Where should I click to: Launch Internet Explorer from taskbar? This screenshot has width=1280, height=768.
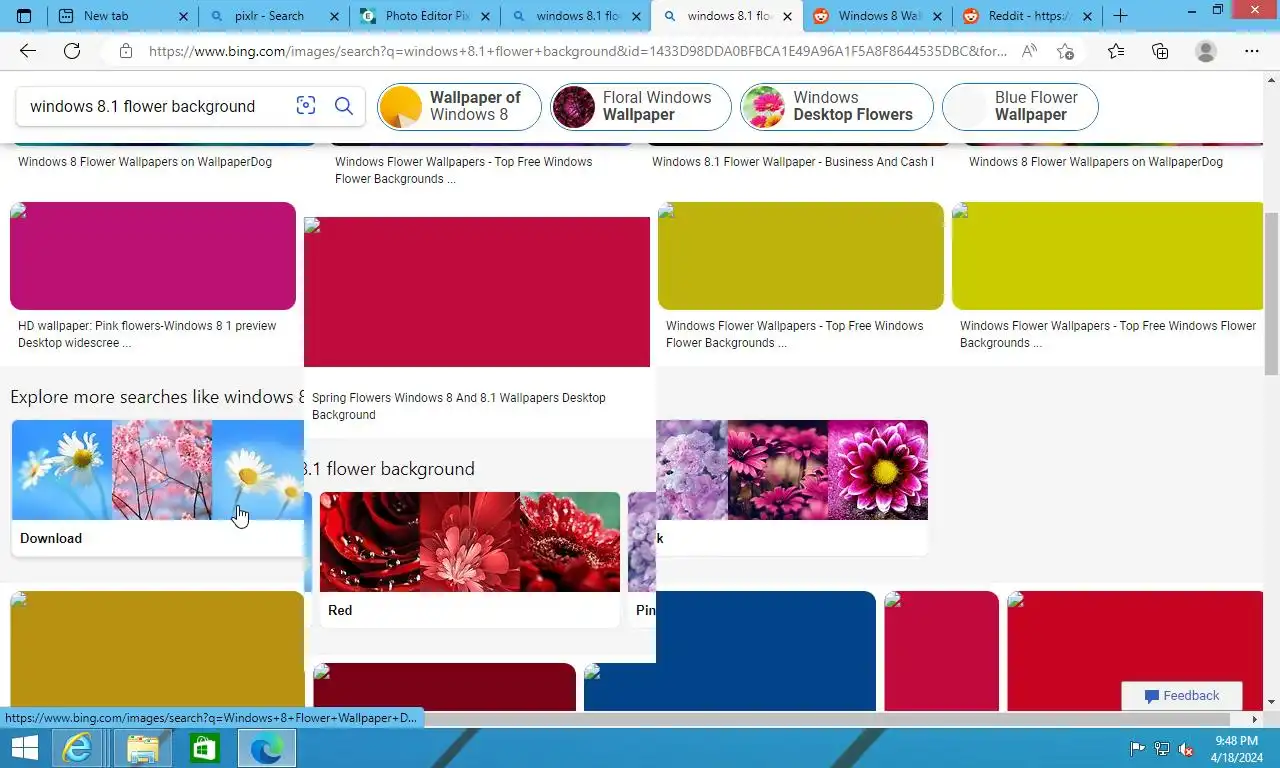tap(77, 748)
